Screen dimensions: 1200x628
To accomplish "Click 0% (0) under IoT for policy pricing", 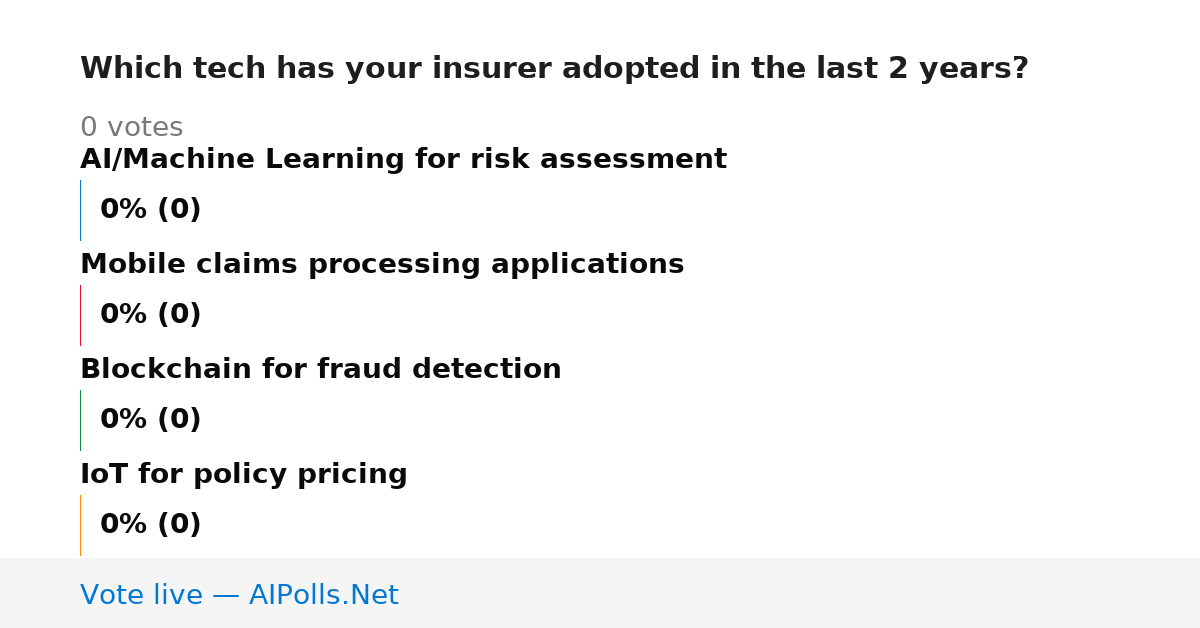I will 151,525.
